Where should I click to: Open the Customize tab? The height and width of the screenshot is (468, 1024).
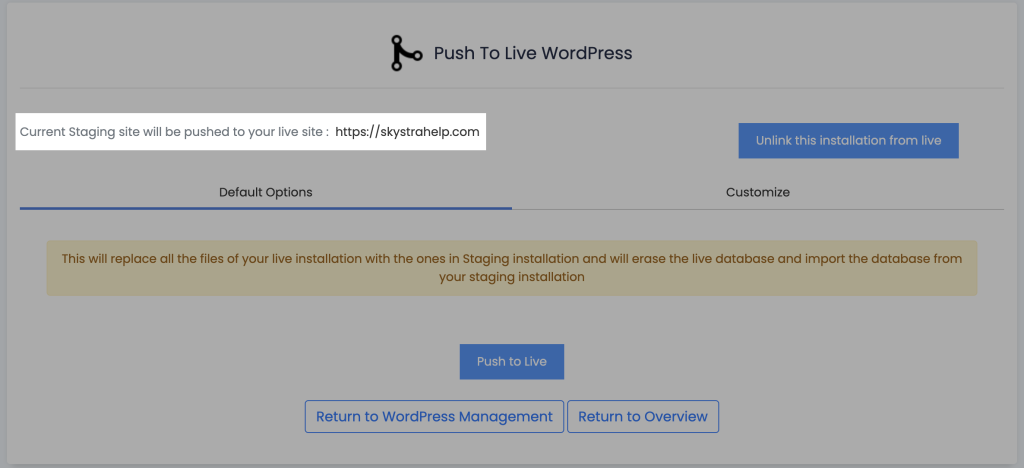coord(757,192)
